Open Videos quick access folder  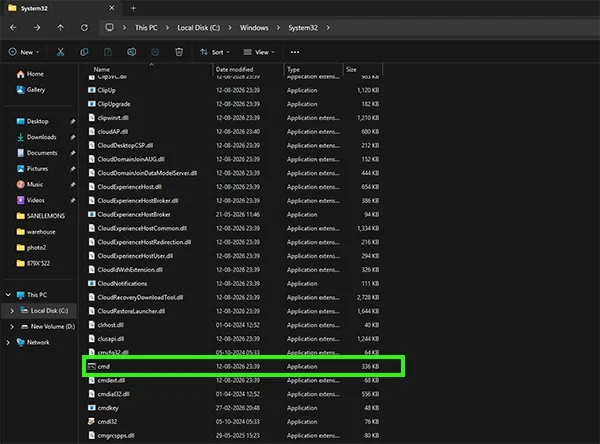pyautogui.click(x=30, y=200)
